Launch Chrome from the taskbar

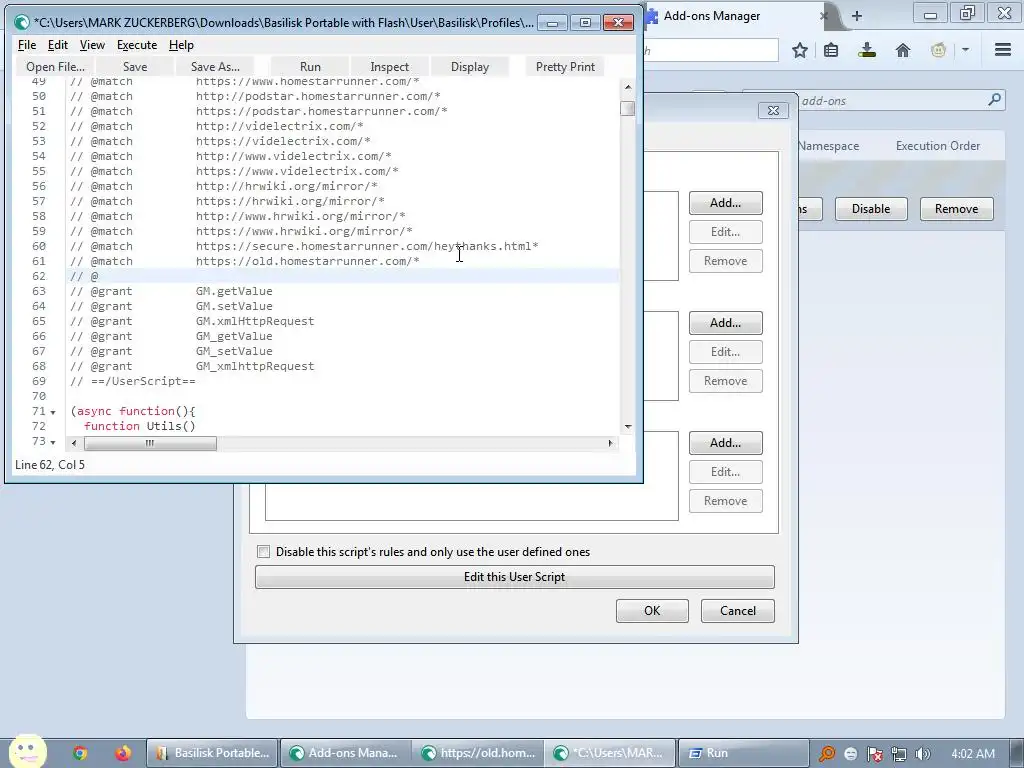point(80,753)
